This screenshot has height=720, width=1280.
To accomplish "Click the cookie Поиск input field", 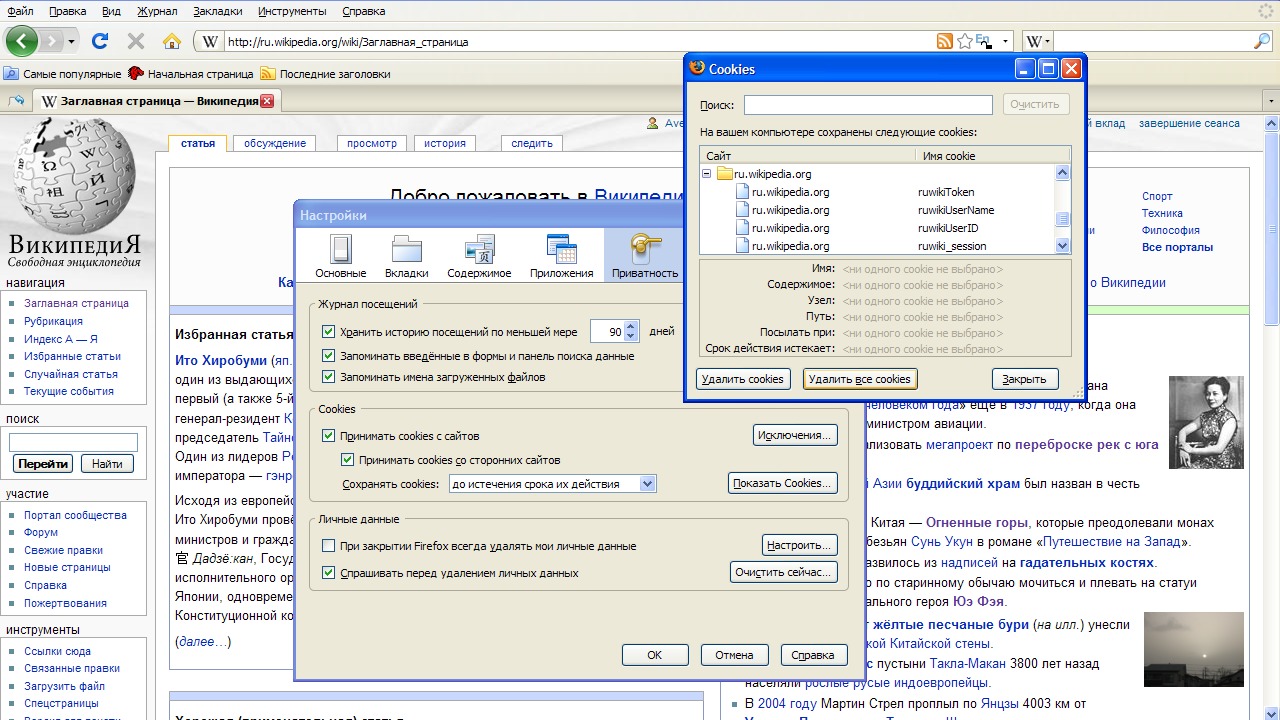I will click(867, 105).
